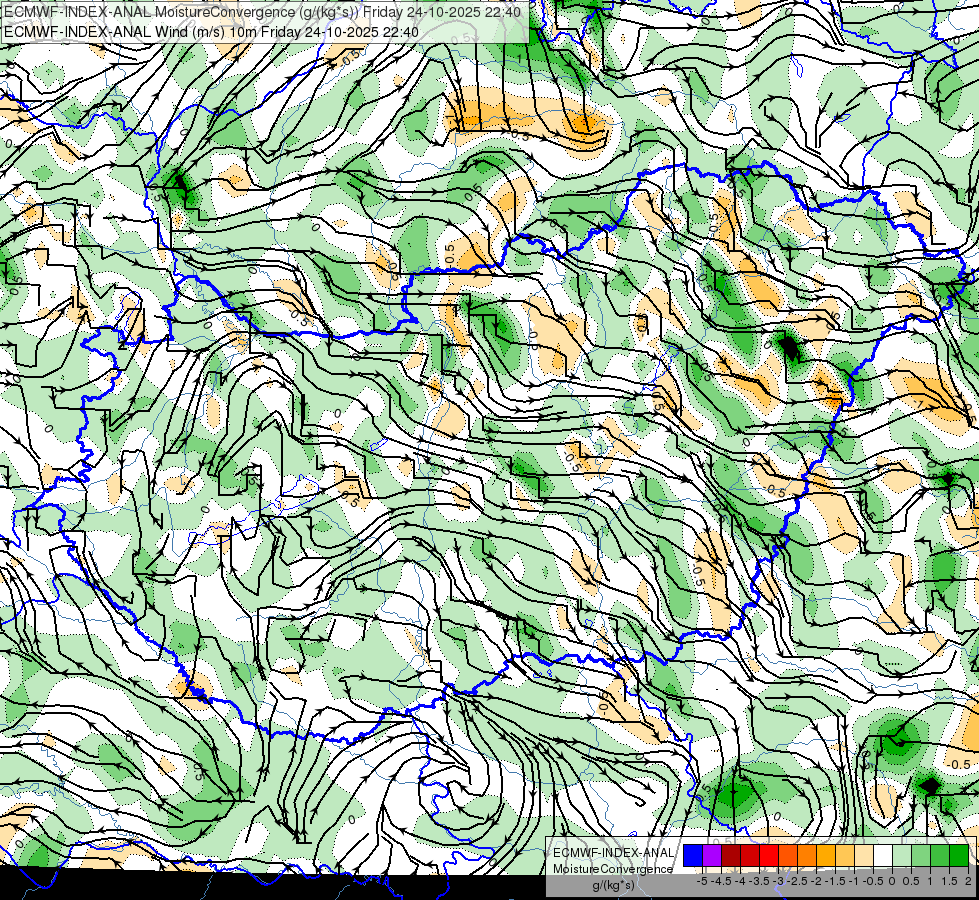979x900 pixels.
Task: Click the blue legend swatch
Action: point(693,856)
